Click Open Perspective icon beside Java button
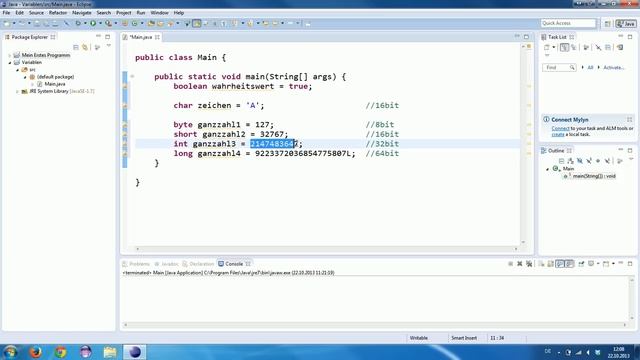 [x=608, y=24]
